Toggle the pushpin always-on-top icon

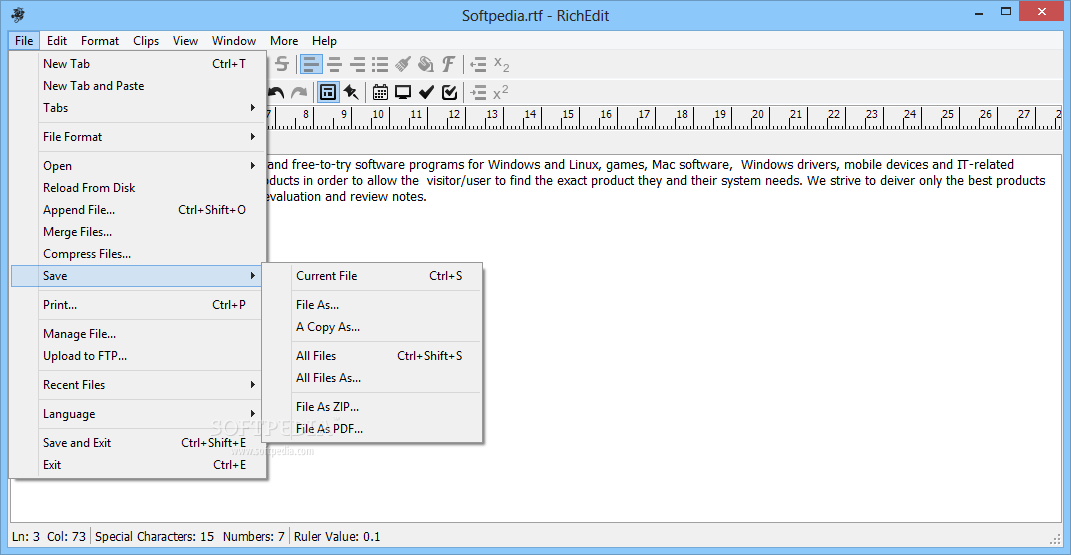click(x=351, y=92)
